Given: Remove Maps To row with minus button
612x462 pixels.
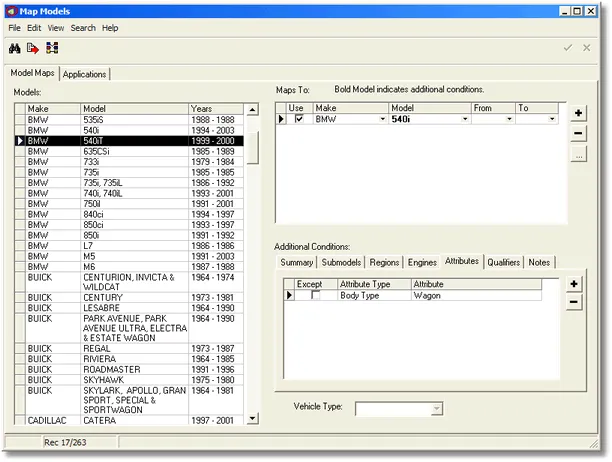Looking at the screenshot, I should point(578,133).
